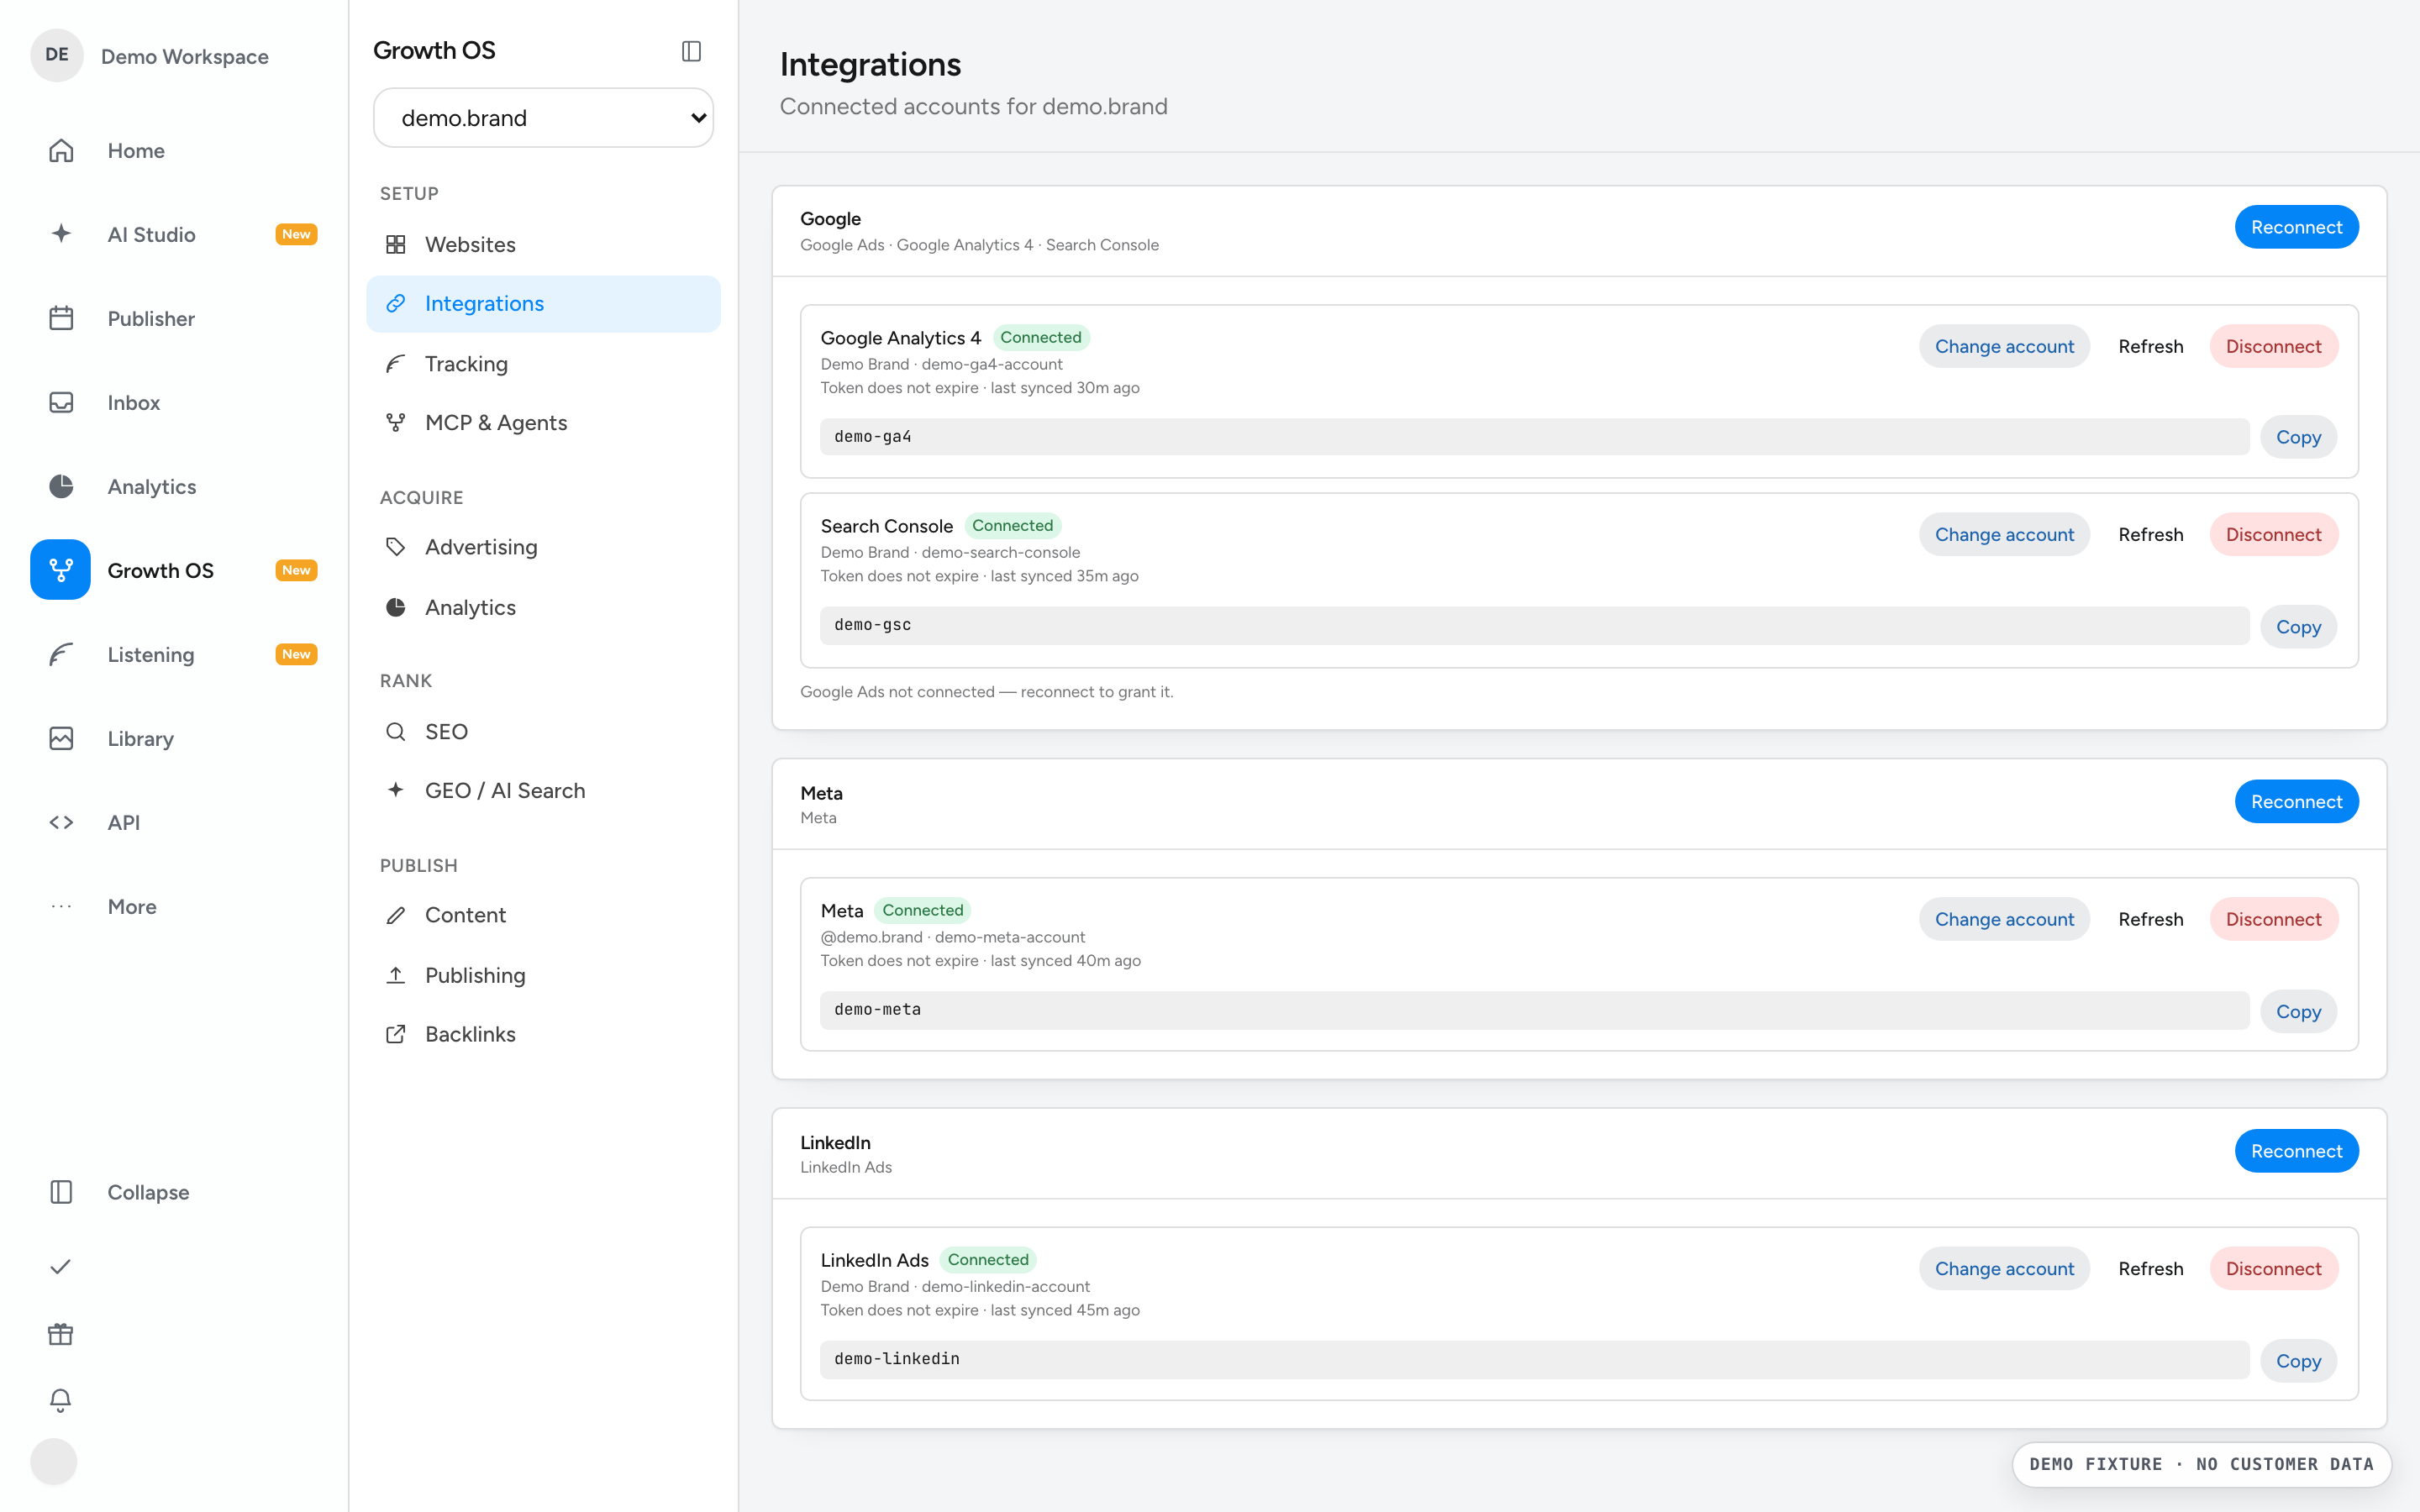The image size is (2420, 1512).
Task: Click the demo-linkedin code field
Action: tap(1534, 1359)
